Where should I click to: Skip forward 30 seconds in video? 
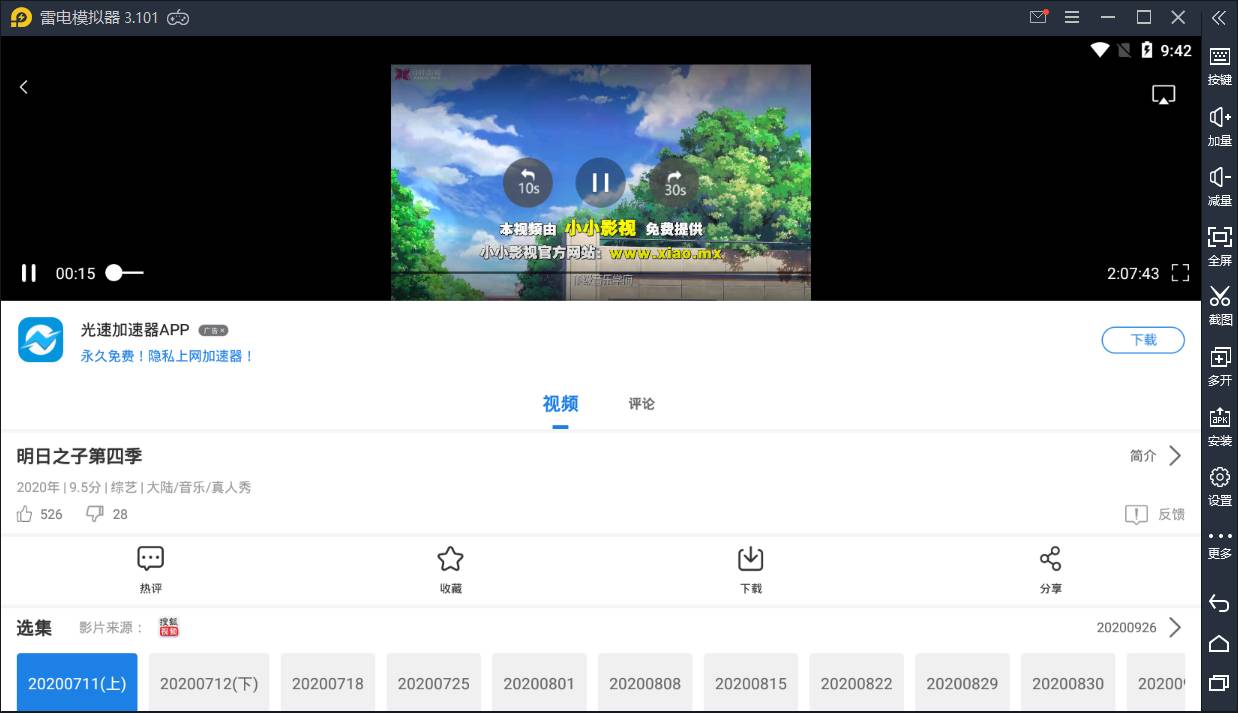pos(675,183)
